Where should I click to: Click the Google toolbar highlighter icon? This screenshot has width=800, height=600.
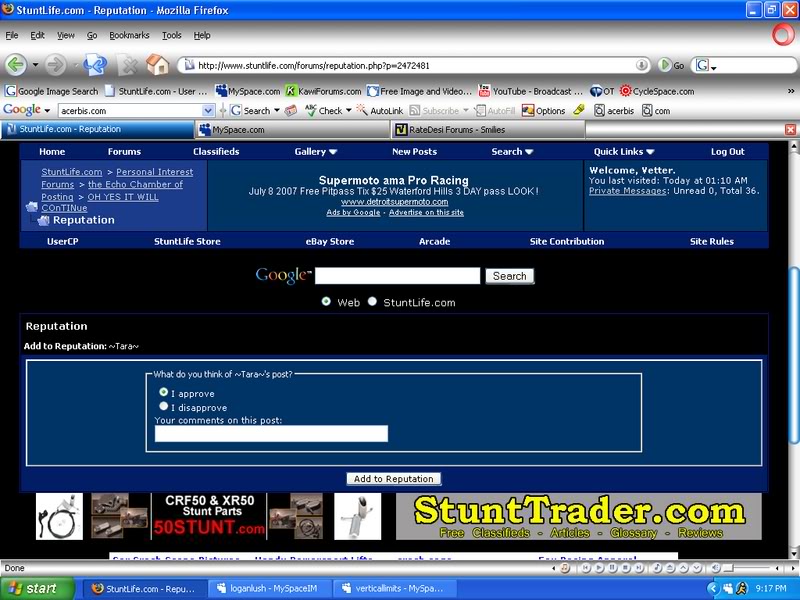click(579, 110)
